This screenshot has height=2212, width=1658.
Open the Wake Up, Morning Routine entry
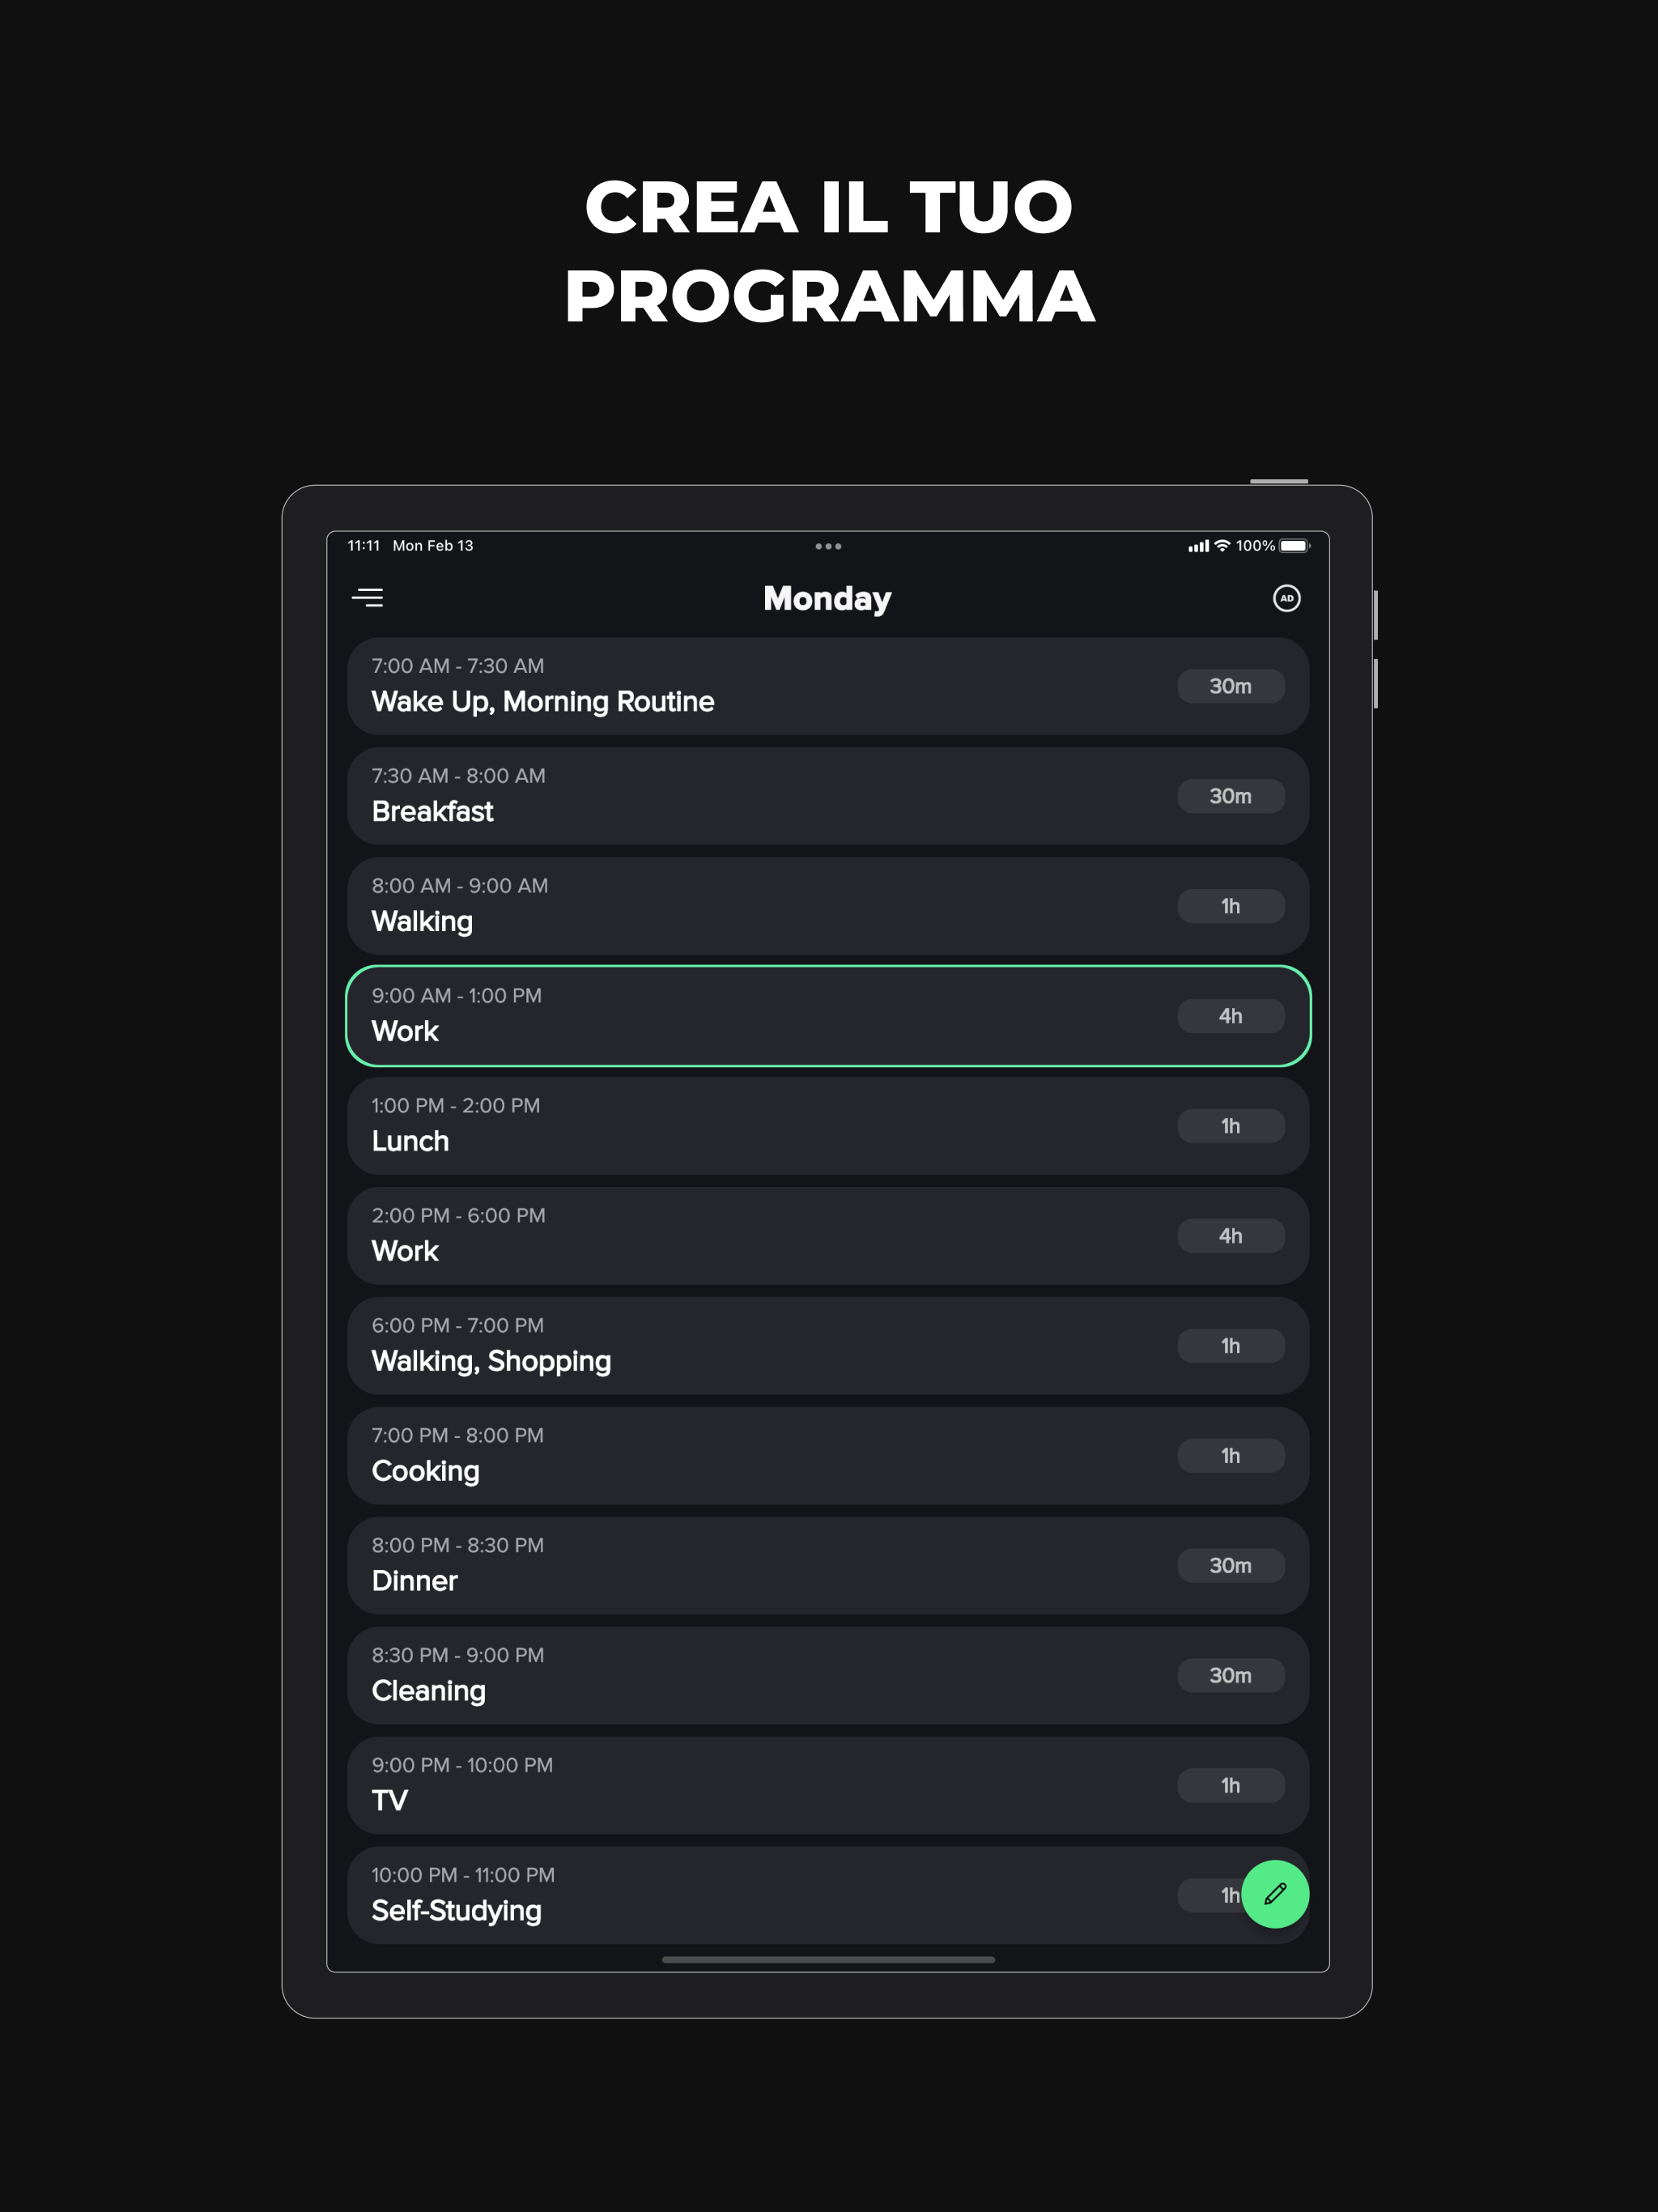pos(828,686)
